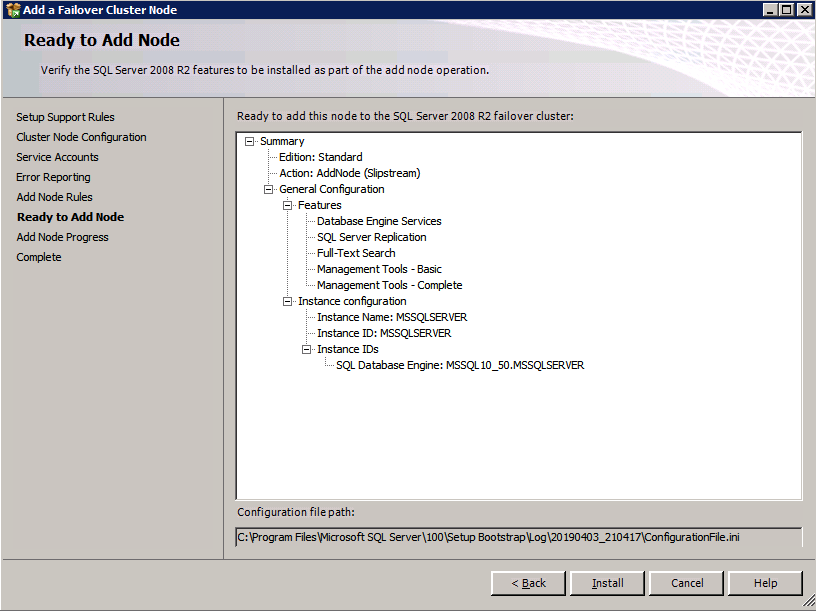Select SQL Server Replication item
This screenshot has height=611, width=816.
[372, 237]
